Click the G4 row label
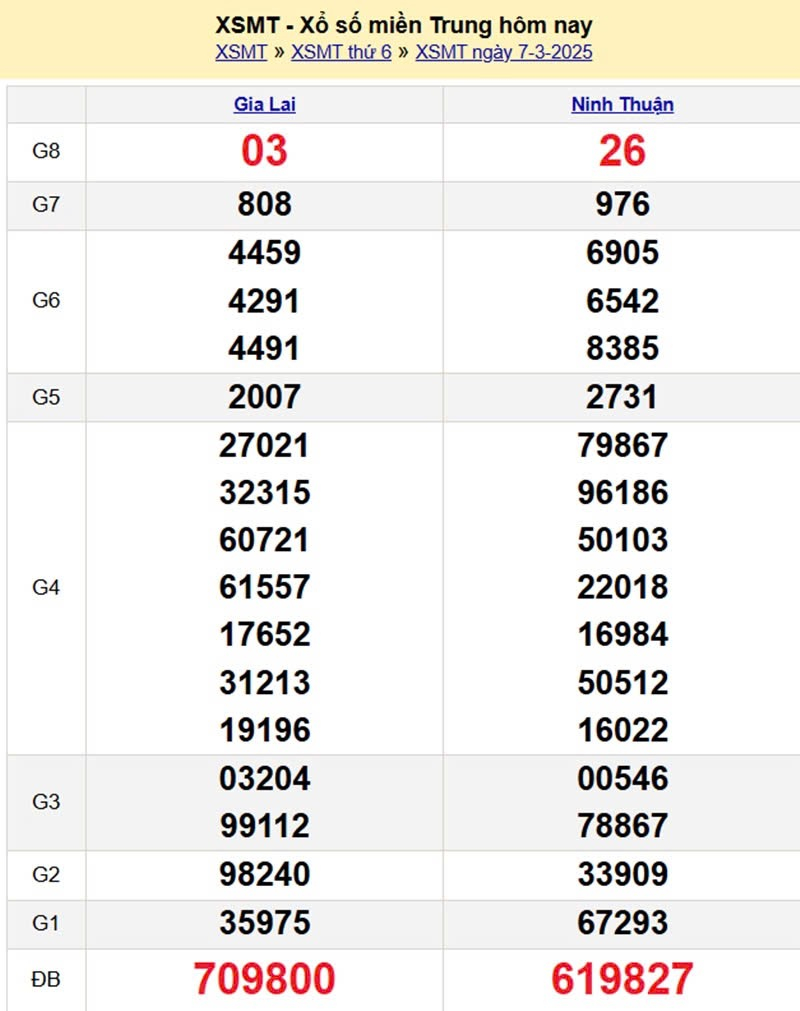The width and height of the screenshot is (800, 1011). click(x=46, y=587)
